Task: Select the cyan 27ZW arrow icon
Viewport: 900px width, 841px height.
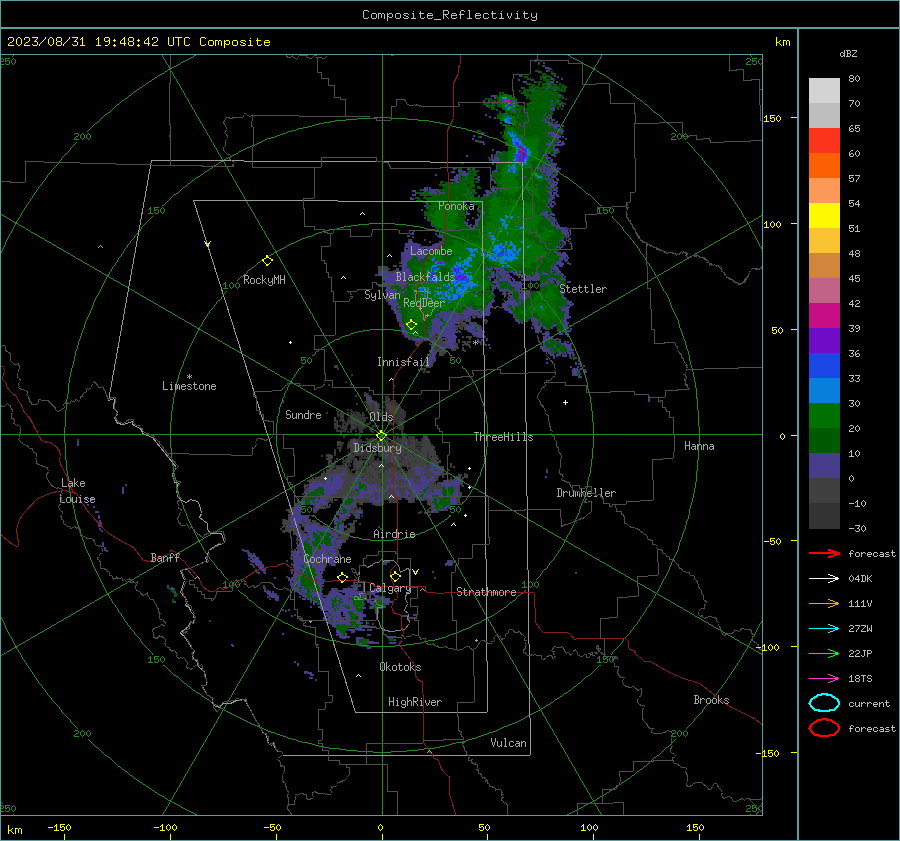Action: point(824,629)
